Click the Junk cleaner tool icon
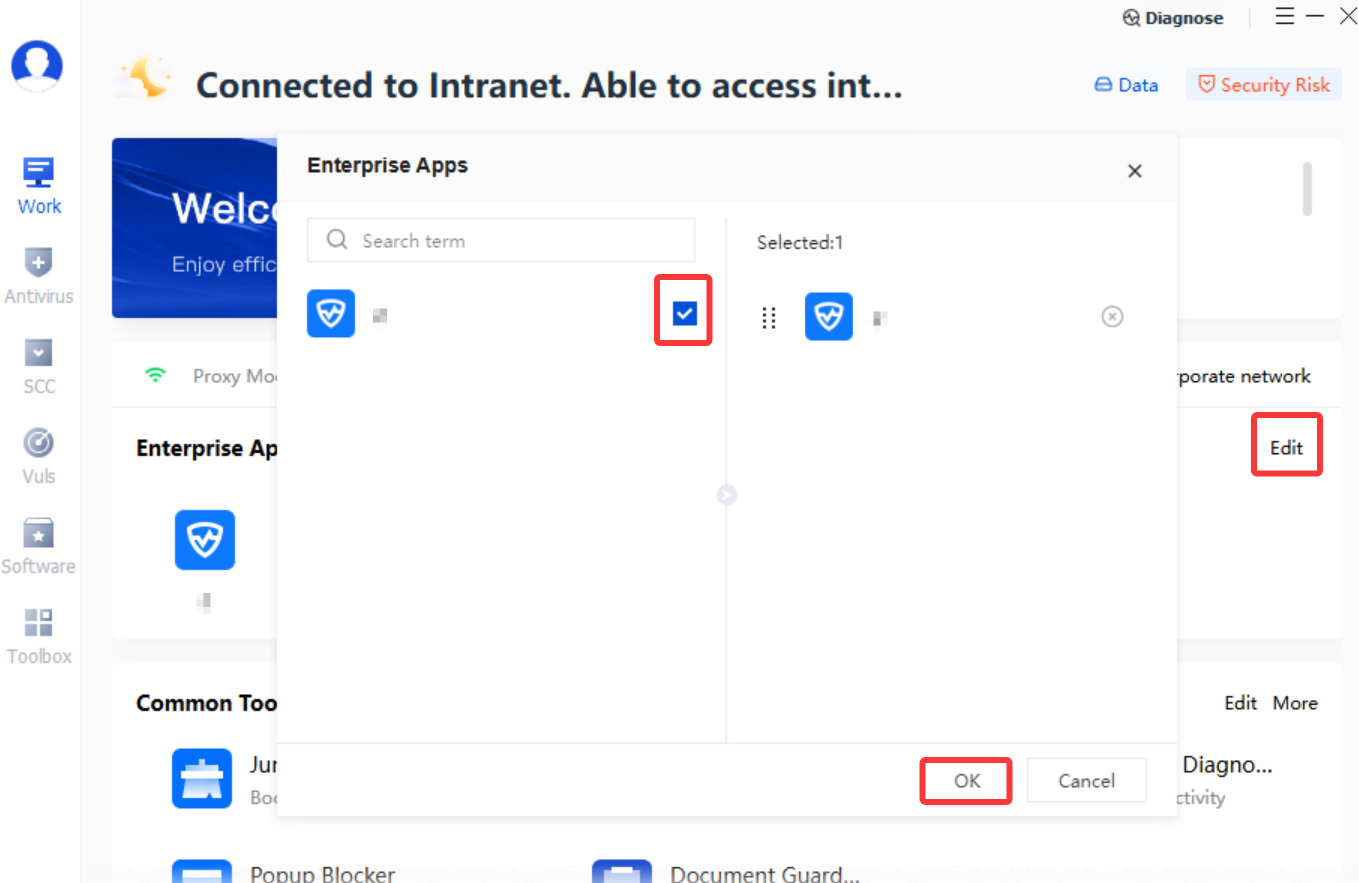 coord(202,778)
